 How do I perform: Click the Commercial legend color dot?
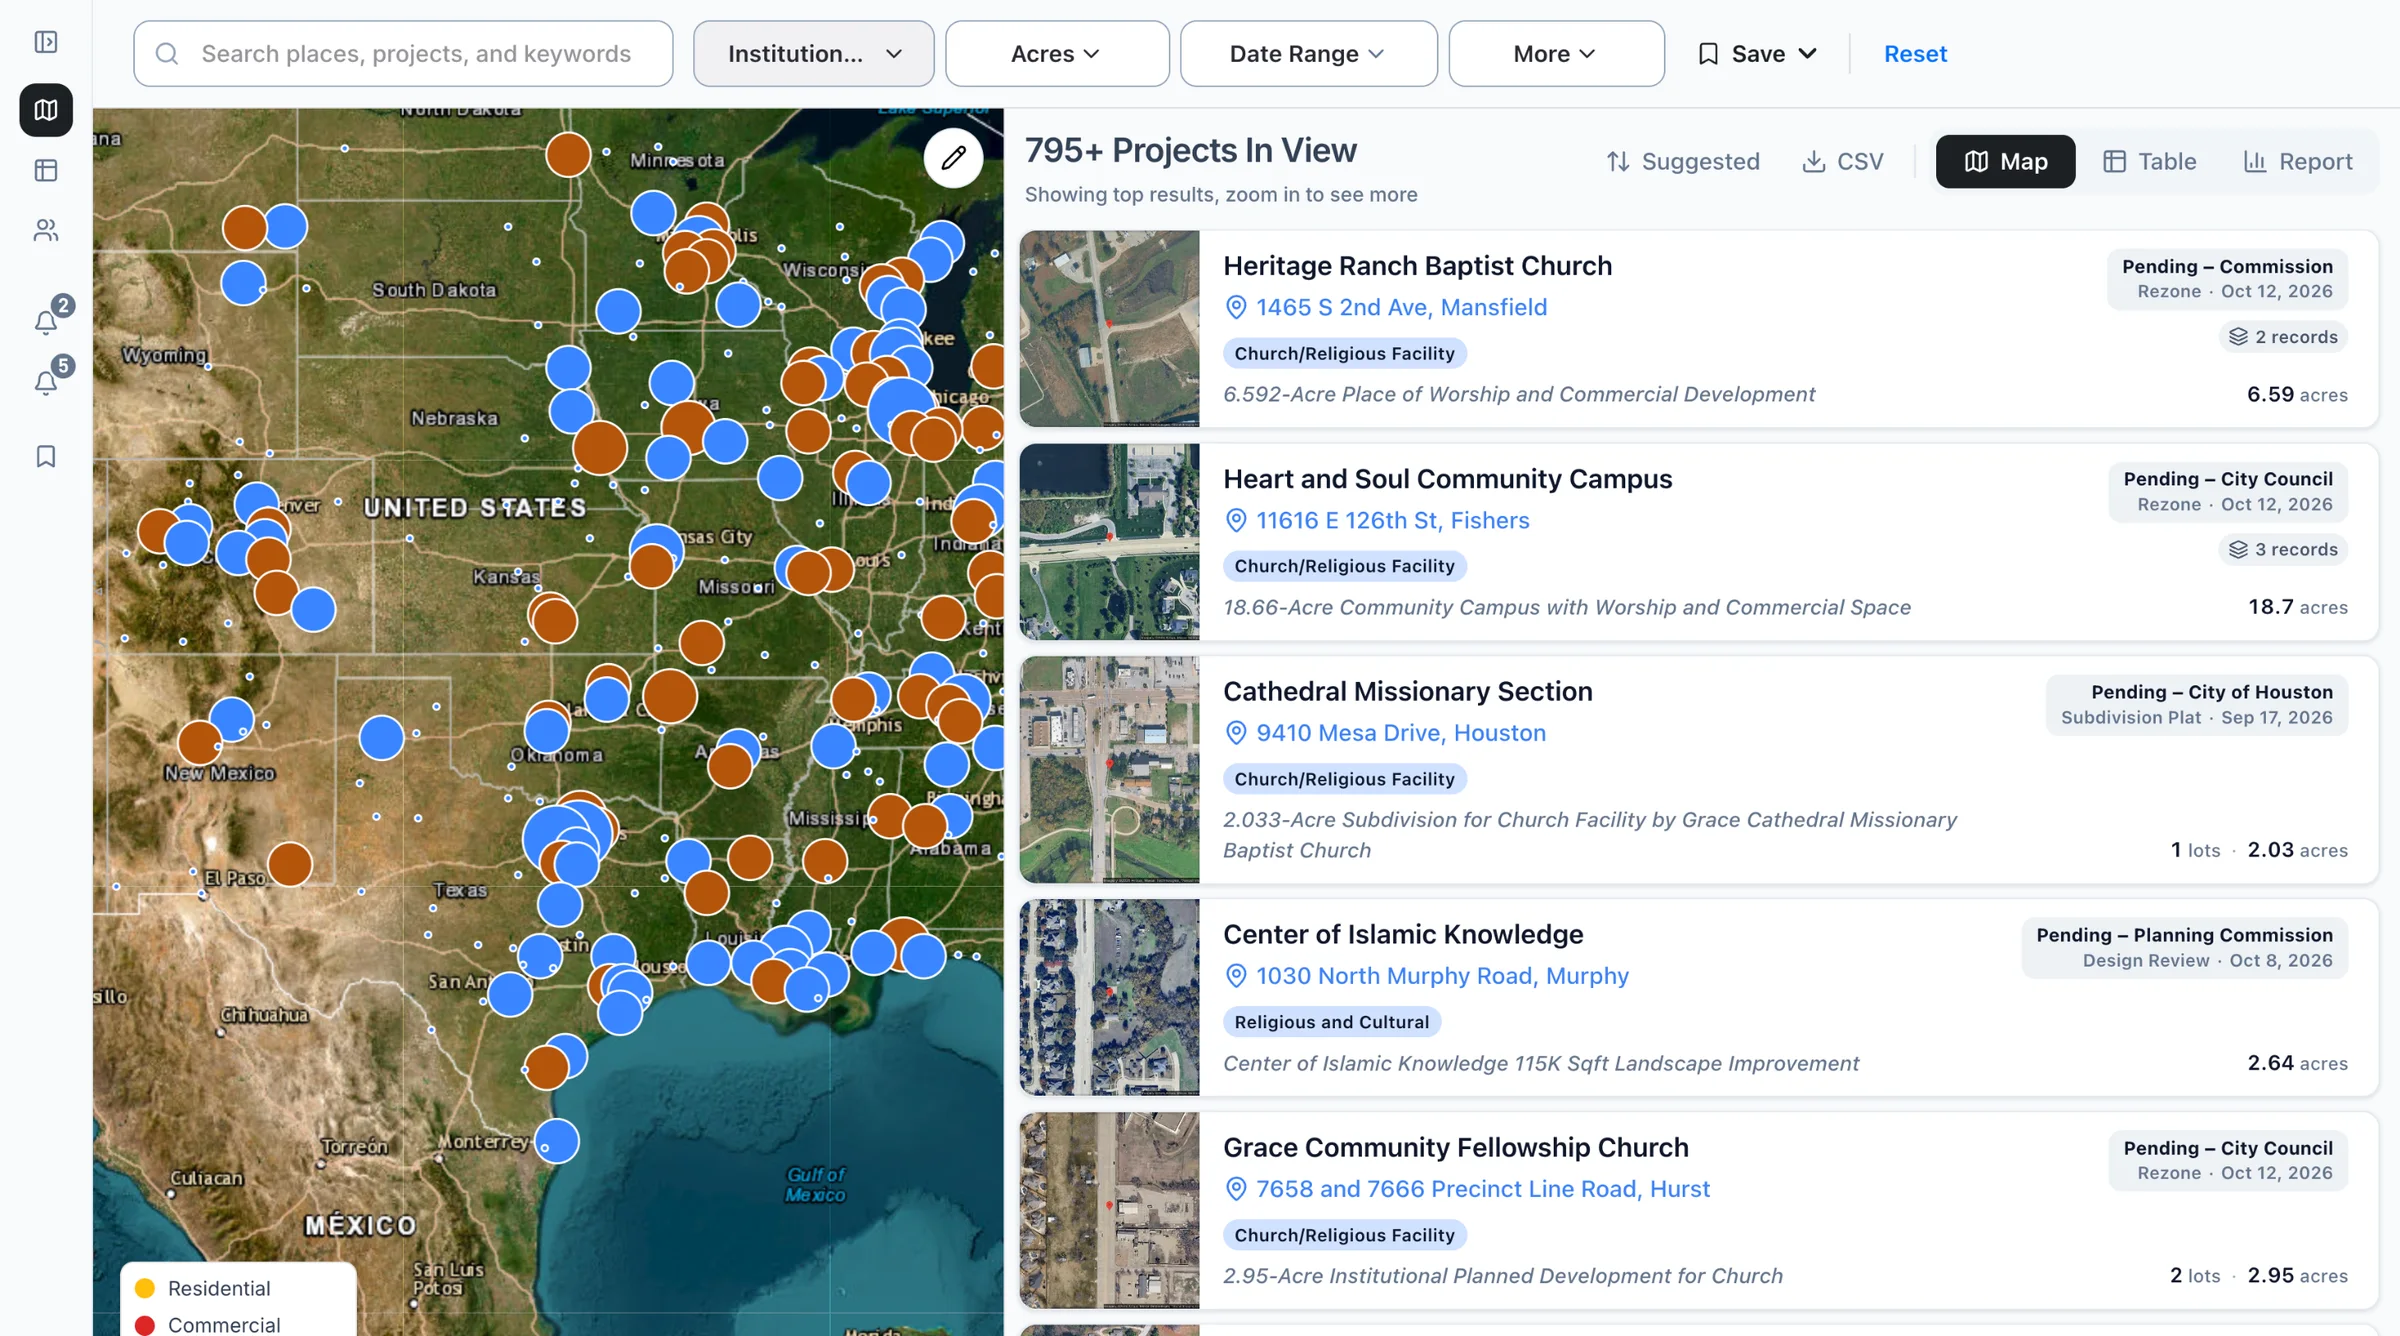(x=145, y=1325)
